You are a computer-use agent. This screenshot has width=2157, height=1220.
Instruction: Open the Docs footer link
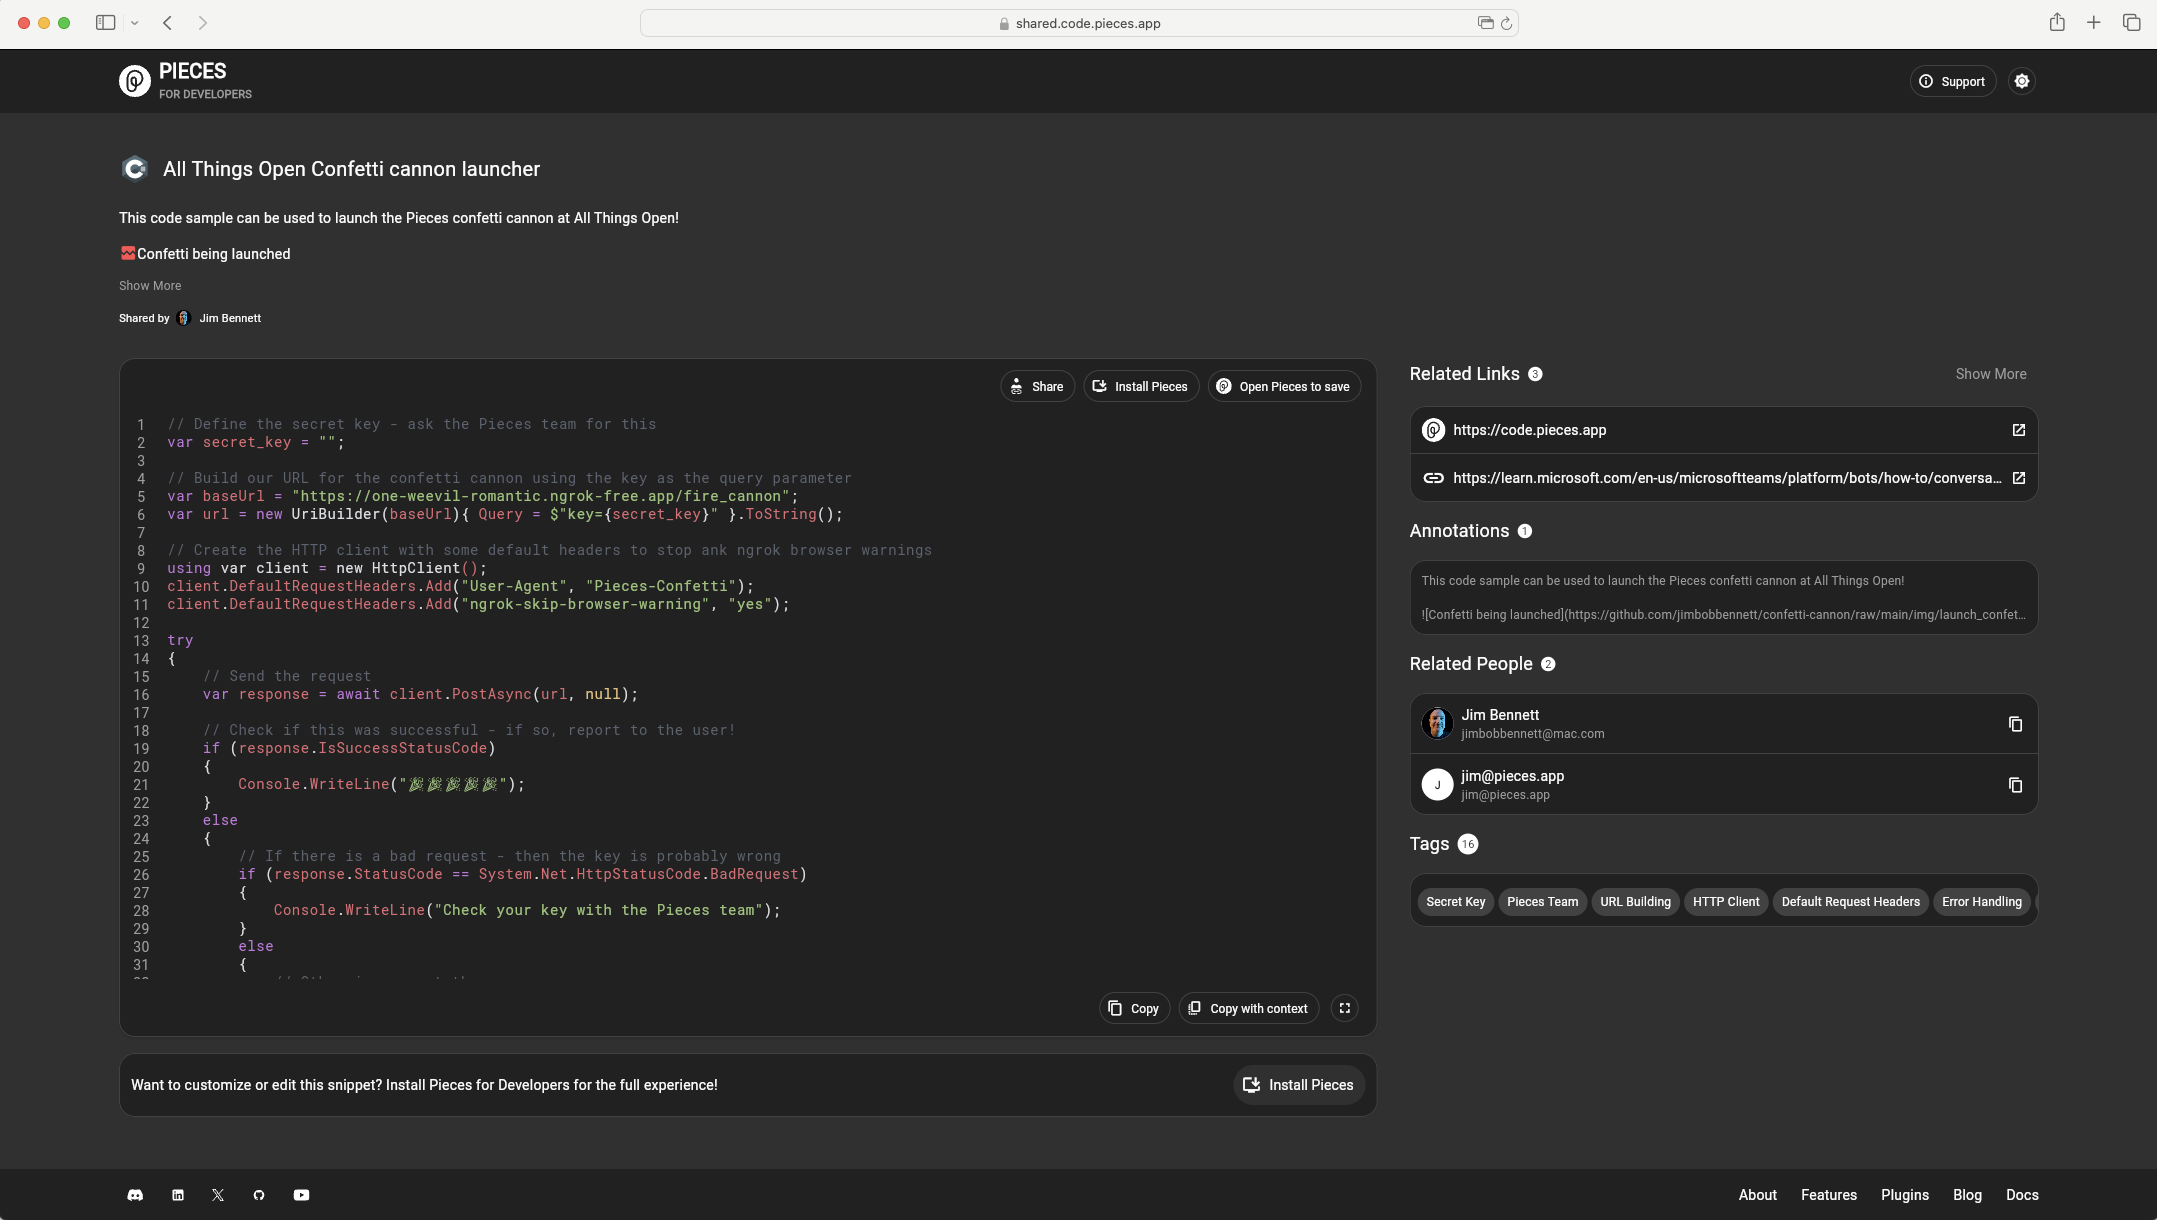[2022, 1195]
